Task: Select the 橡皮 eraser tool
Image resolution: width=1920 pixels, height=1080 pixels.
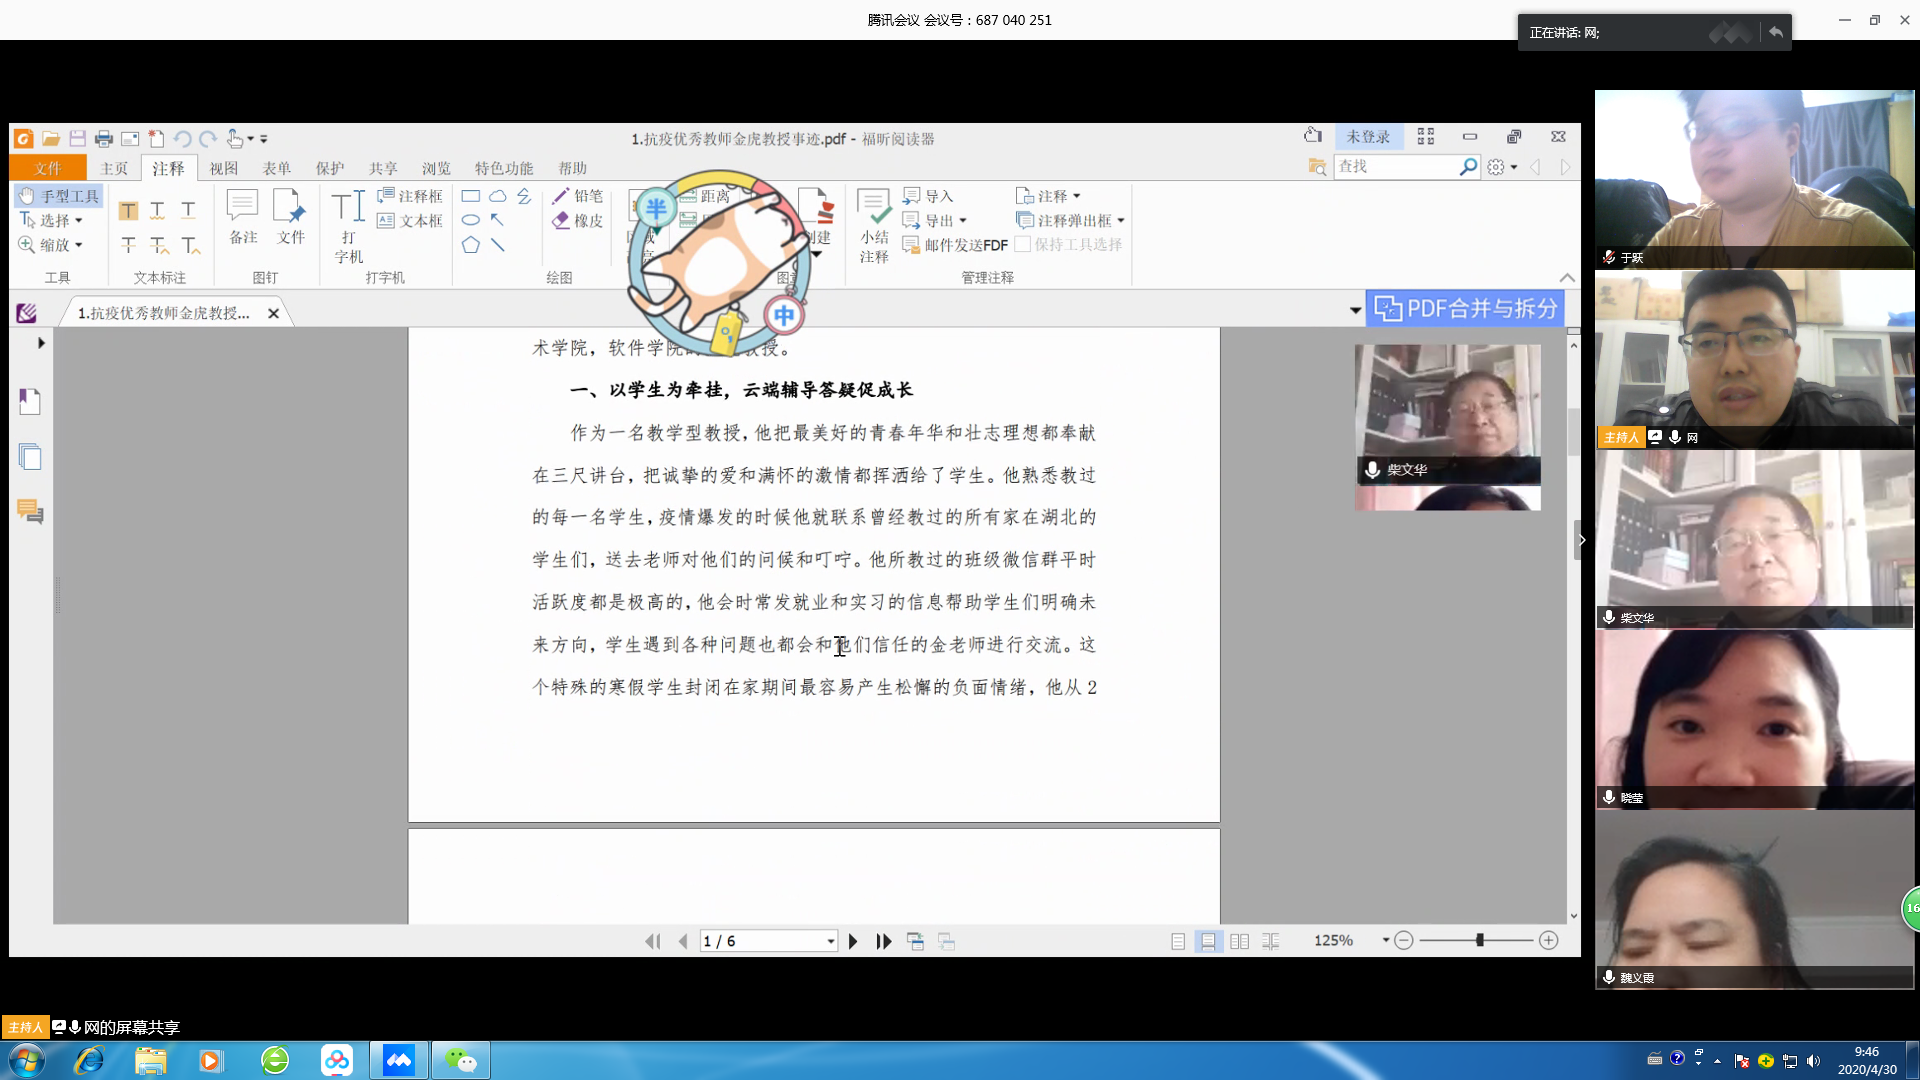Action: tap(577, 221)
